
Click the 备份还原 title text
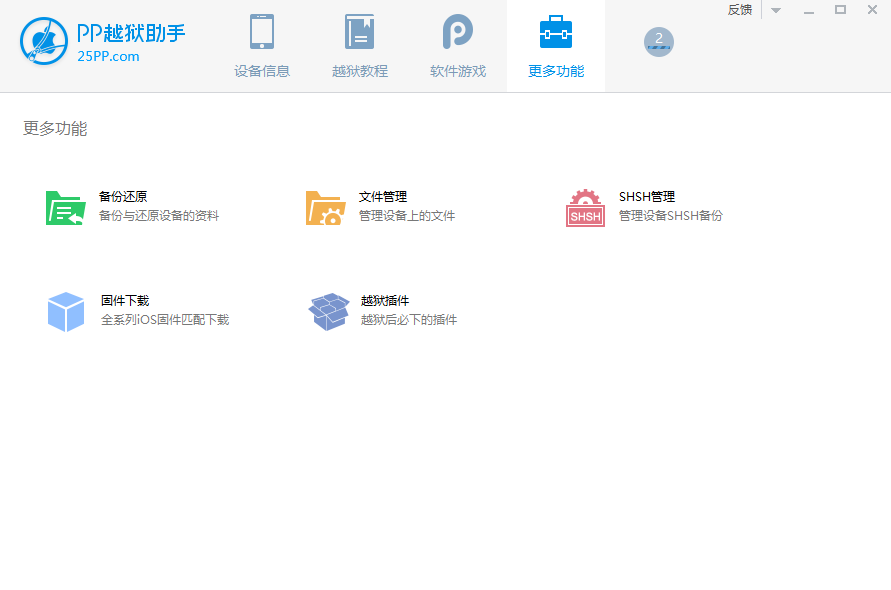(x=123, y=197)
